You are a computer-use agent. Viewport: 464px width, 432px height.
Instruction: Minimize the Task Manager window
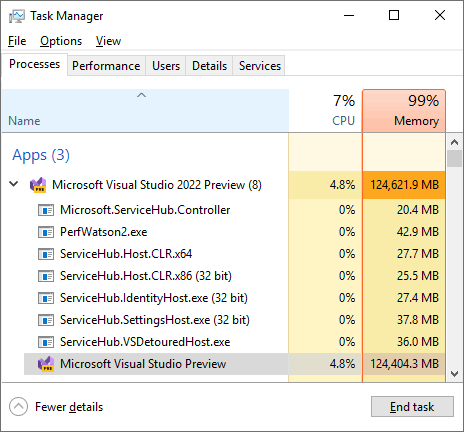point(349,15)
